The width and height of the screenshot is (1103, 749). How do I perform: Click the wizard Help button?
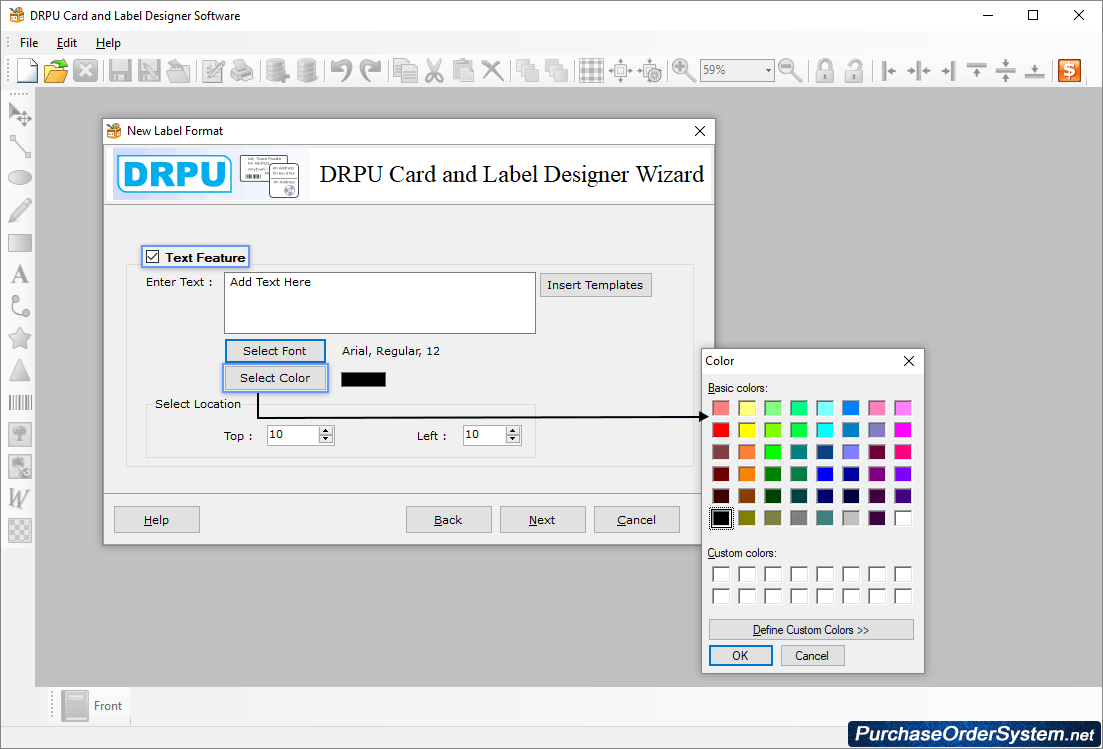coord(156,520)
